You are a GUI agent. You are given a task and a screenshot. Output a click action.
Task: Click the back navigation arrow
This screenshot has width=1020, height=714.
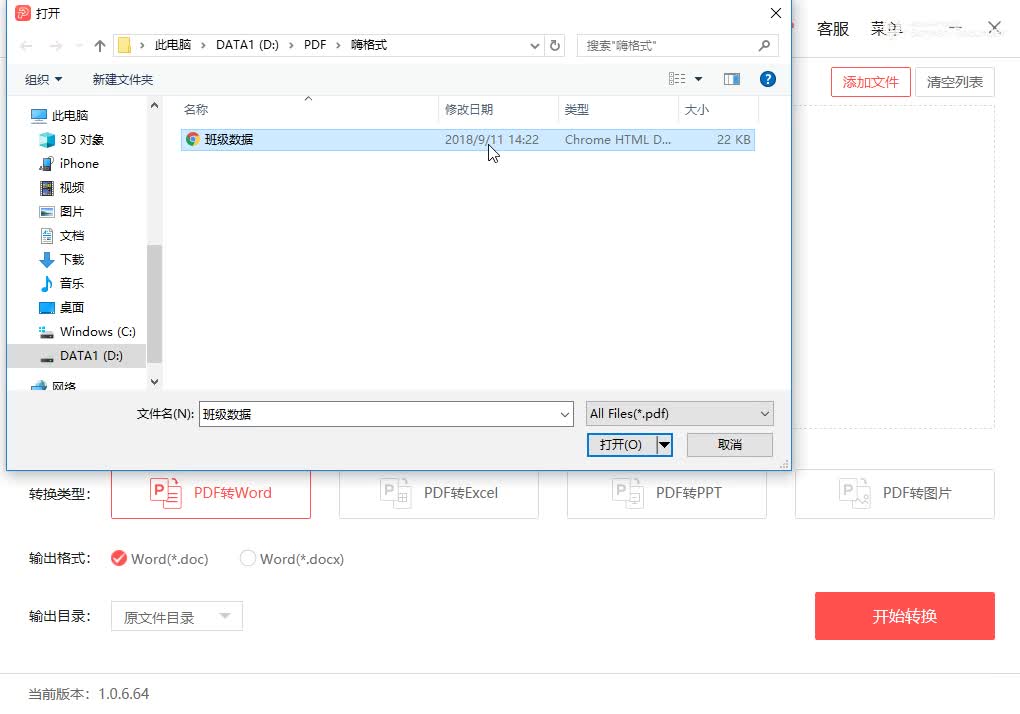coord(24,45)
